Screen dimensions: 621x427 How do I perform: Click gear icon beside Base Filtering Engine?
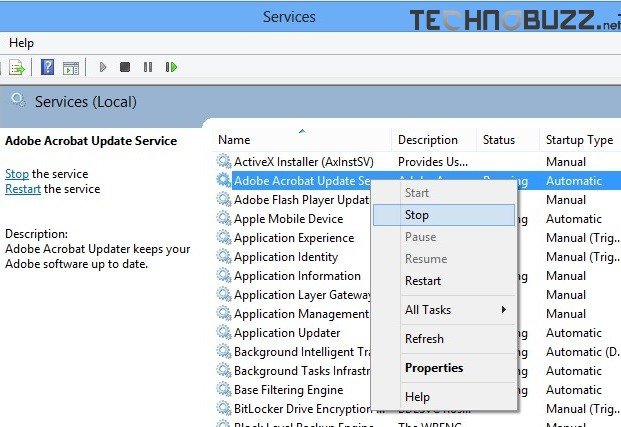pyautogui.click(x=224, y=389)
